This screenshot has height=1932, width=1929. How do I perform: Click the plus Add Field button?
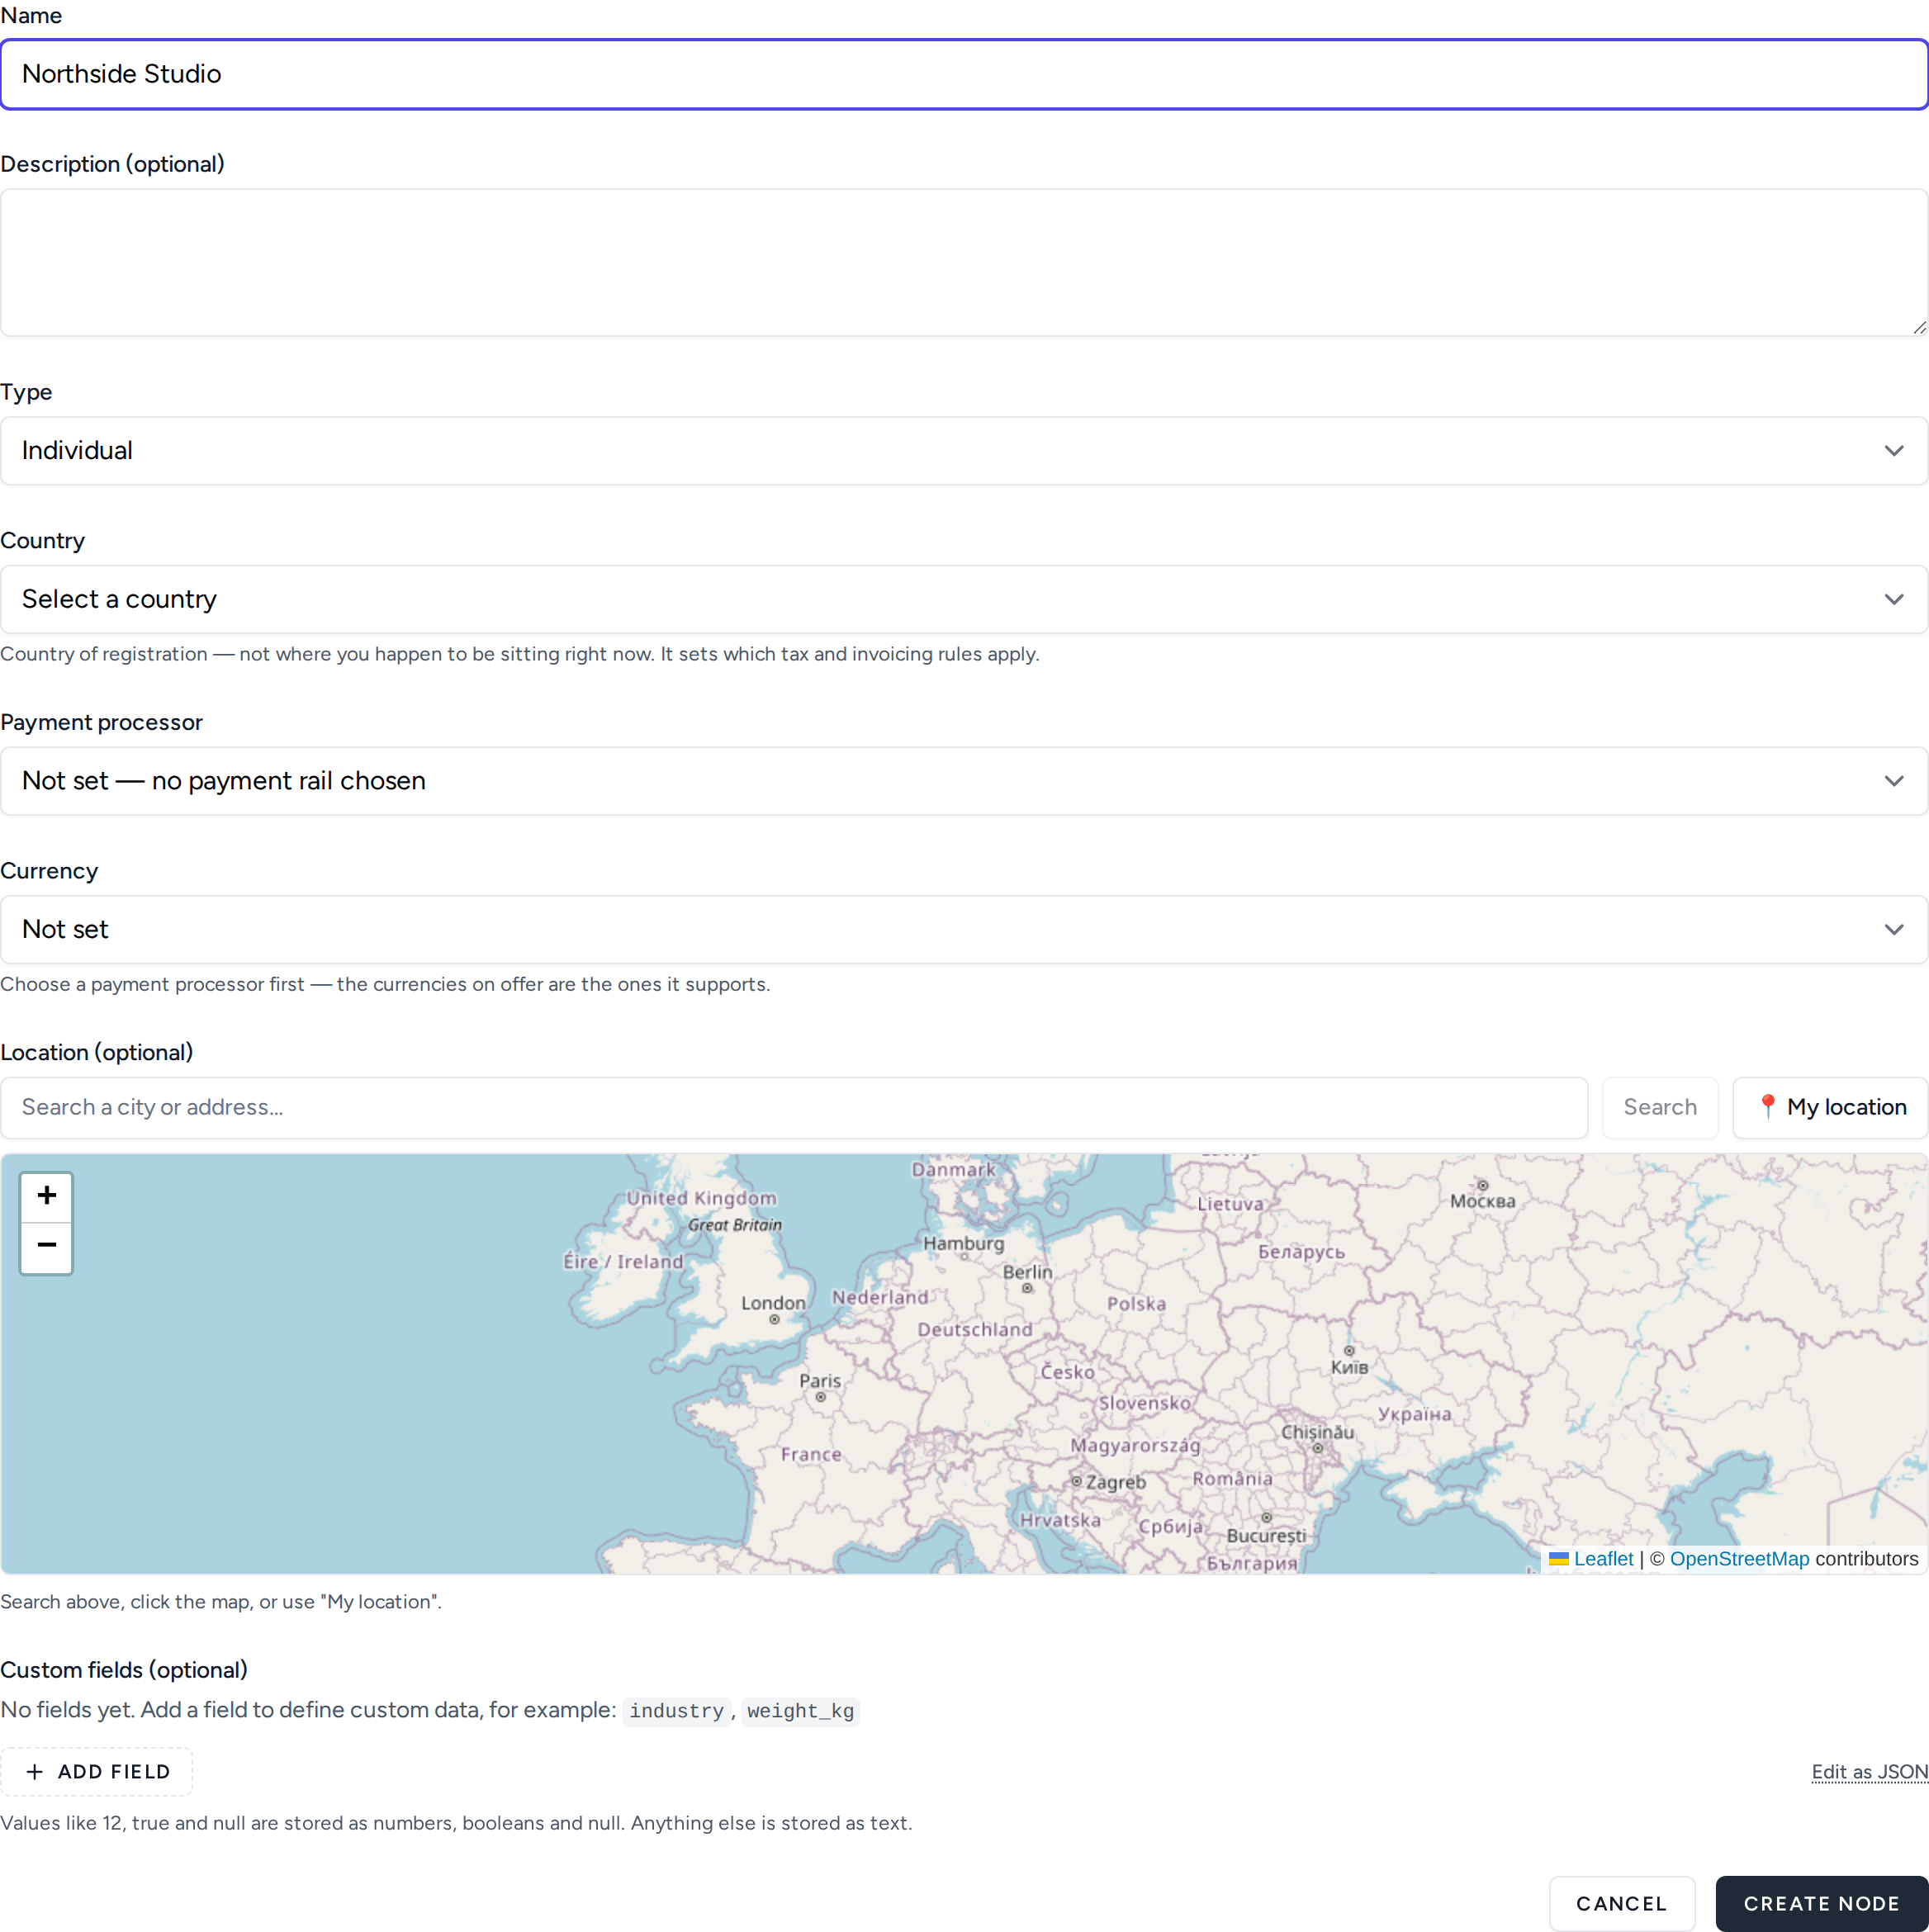[97, 1771]
